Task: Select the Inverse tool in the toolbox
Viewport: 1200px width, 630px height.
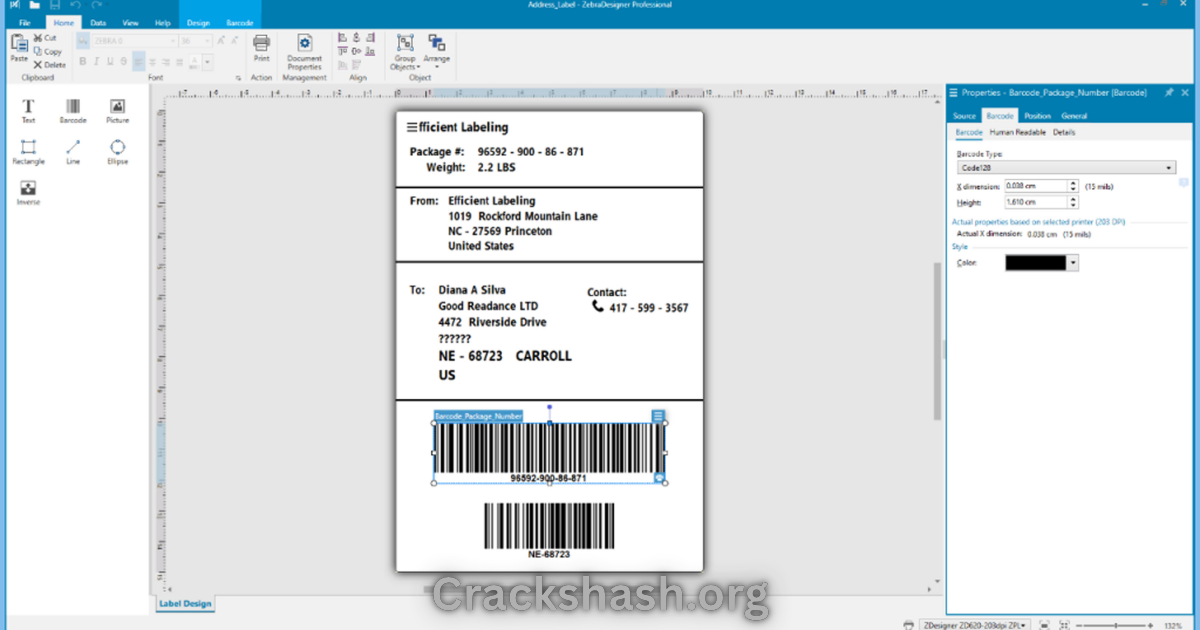Action: 28,192
